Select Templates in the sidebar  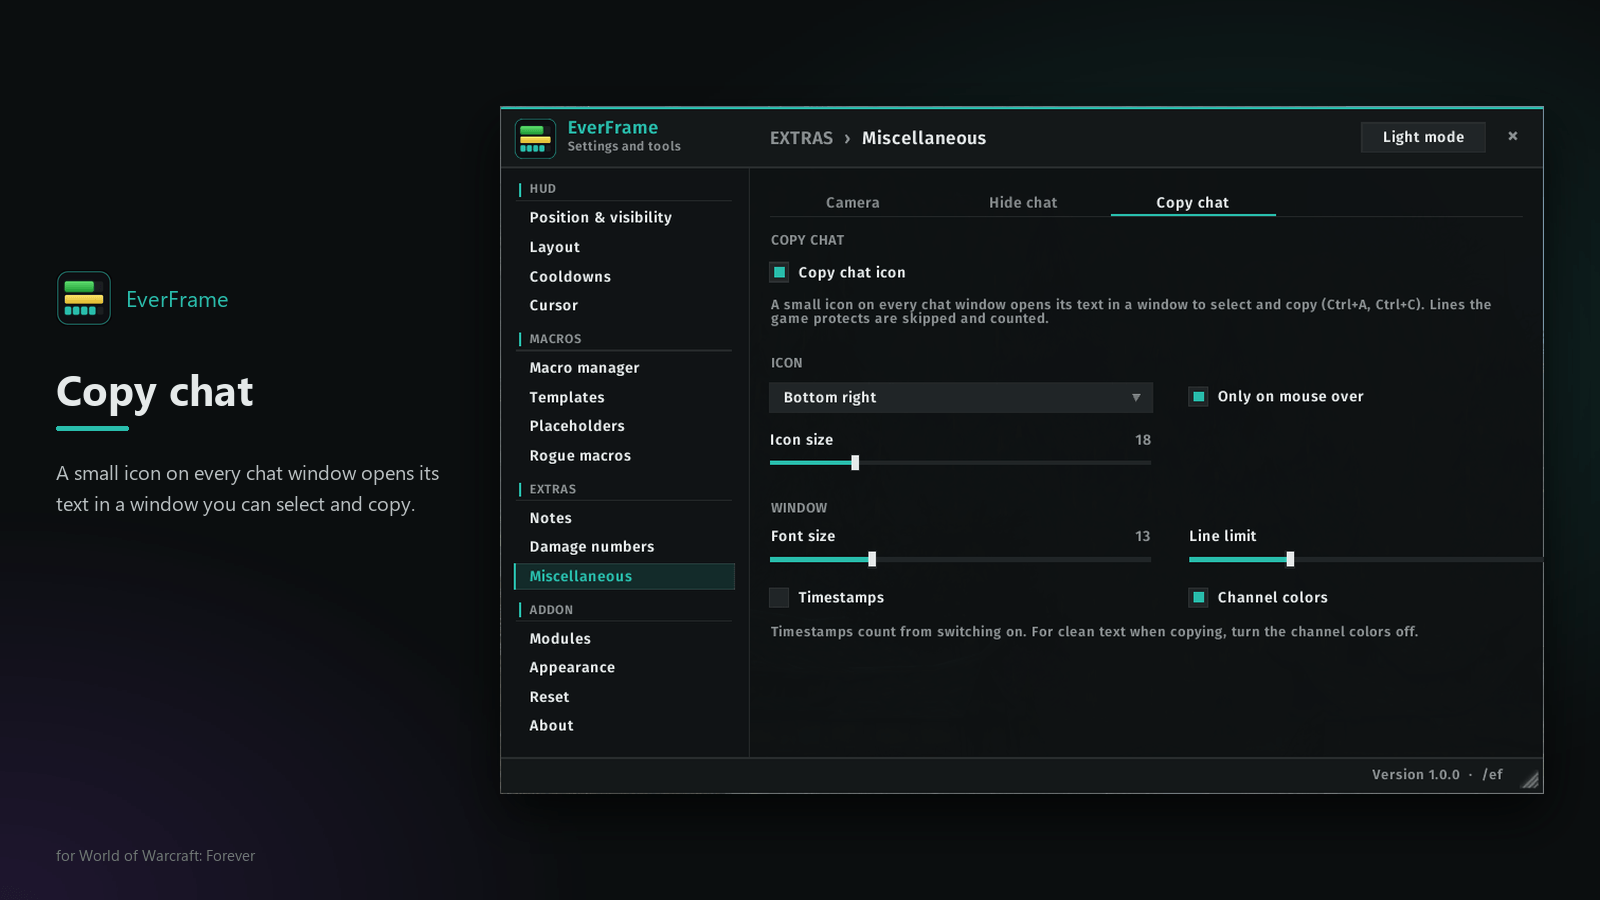pos(623,398)
